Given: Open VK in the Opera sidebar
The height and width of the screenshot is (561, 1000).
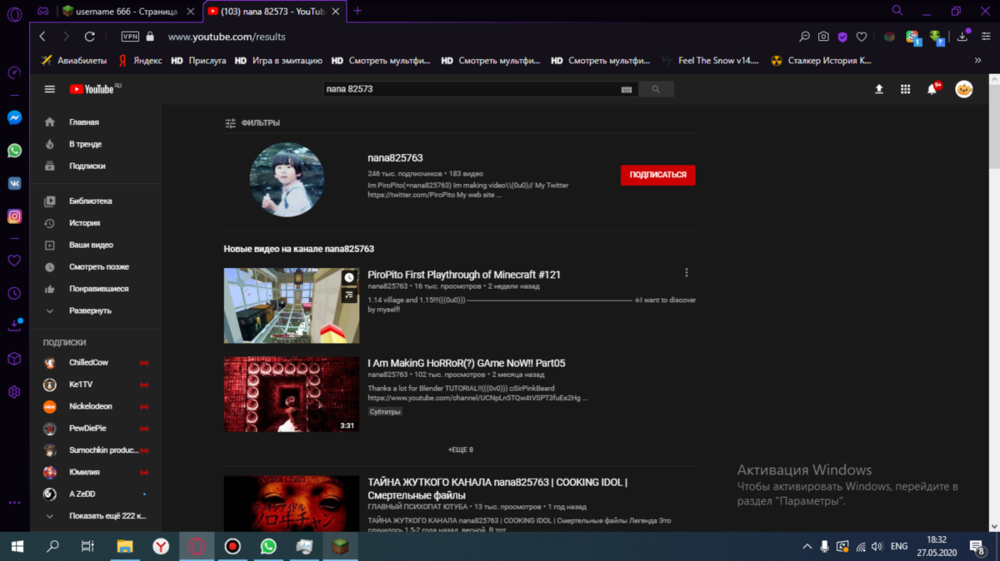Looking at the screenshot, I should 14,184.
